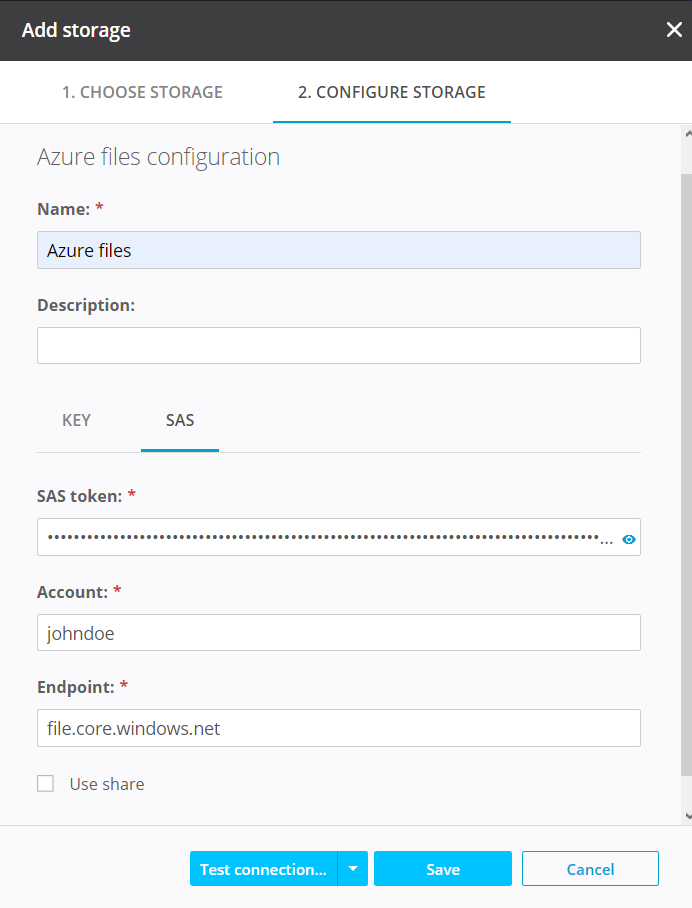The image size is (692, 908).
Task: Switch to KEY authentication tab
Action: tap(77, 420)
